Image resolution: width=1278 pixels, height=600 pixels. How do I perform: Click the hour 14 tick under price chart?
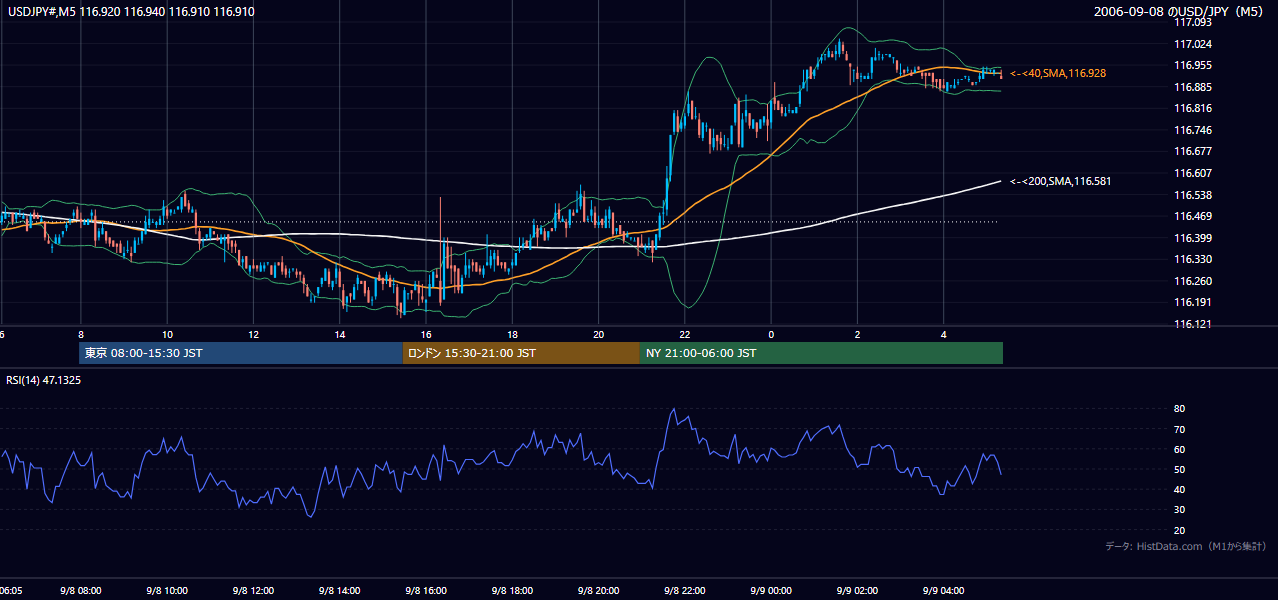tap(340, 334)
